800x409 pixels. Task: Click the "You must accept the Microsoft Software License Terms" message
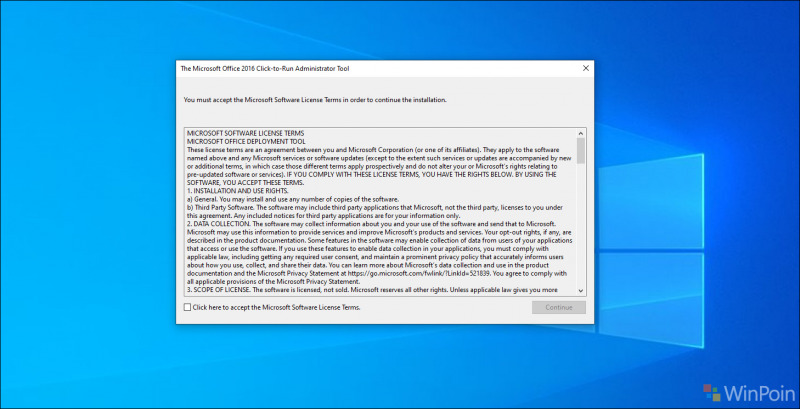pyautogui.click(x=315, y=100)
